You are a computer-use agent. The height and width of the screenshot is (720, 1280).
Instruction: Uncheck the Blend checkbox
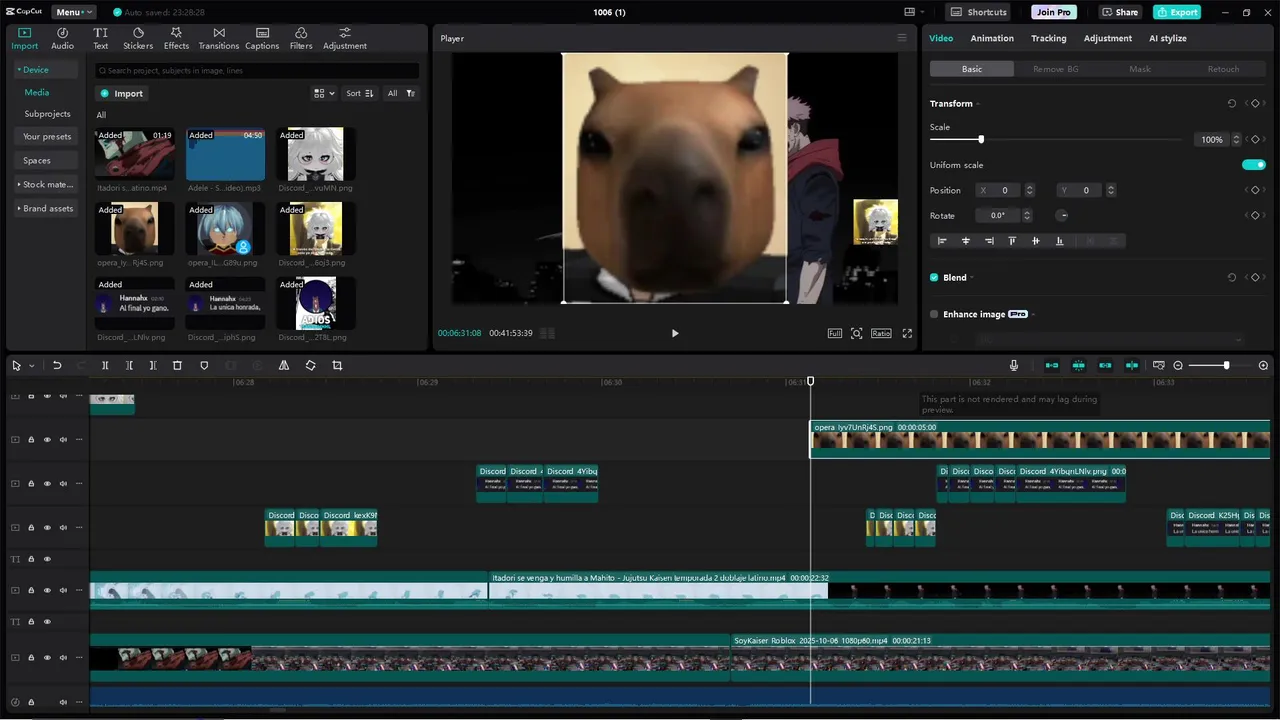(x=934, y=278)
